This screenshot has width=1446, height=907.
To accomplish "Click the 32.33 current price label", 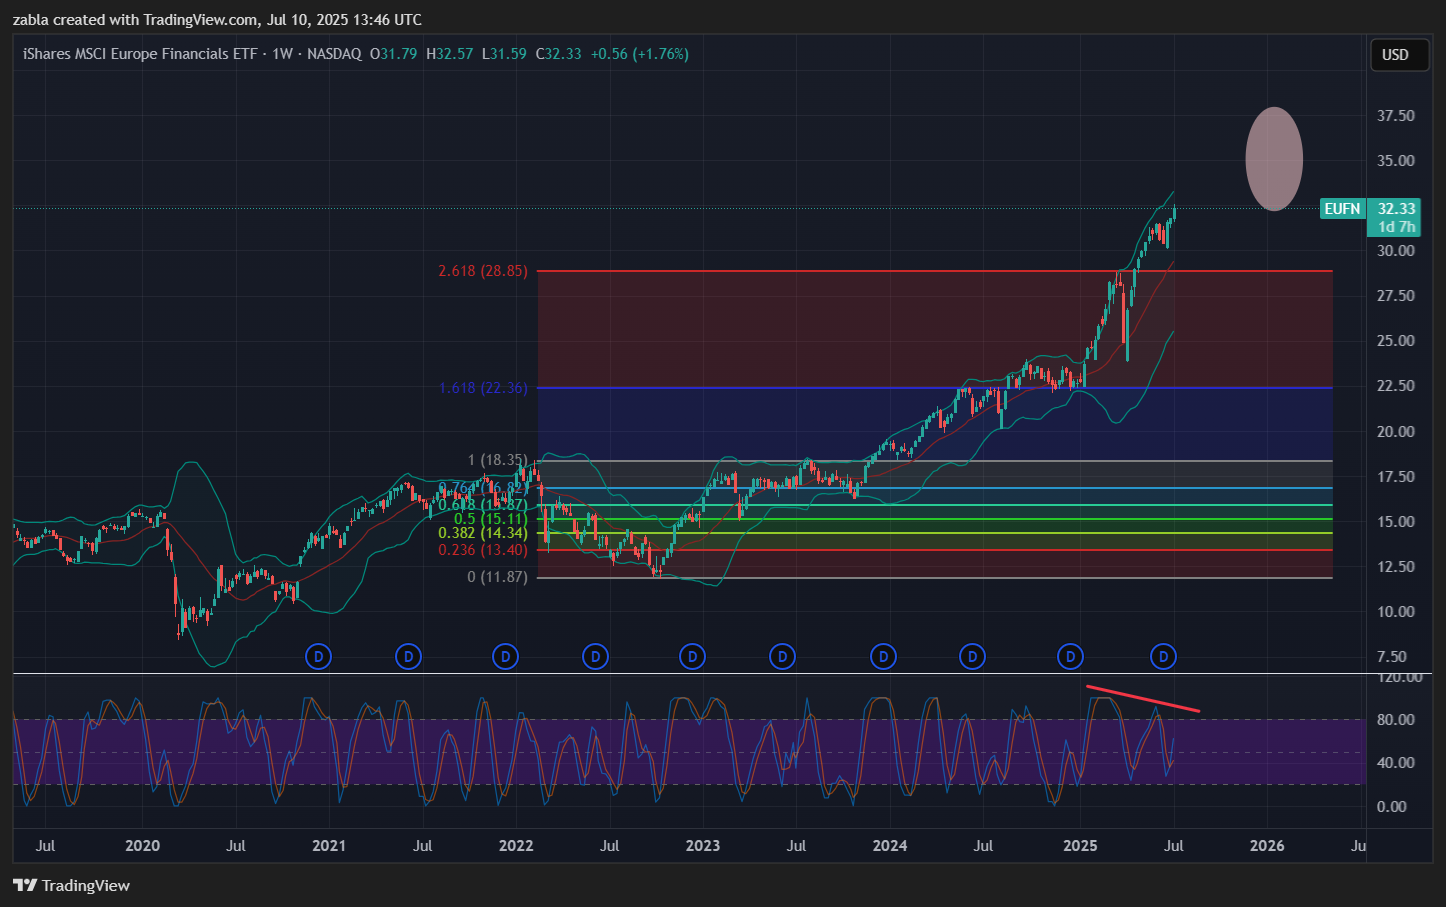I will 1396,209.
